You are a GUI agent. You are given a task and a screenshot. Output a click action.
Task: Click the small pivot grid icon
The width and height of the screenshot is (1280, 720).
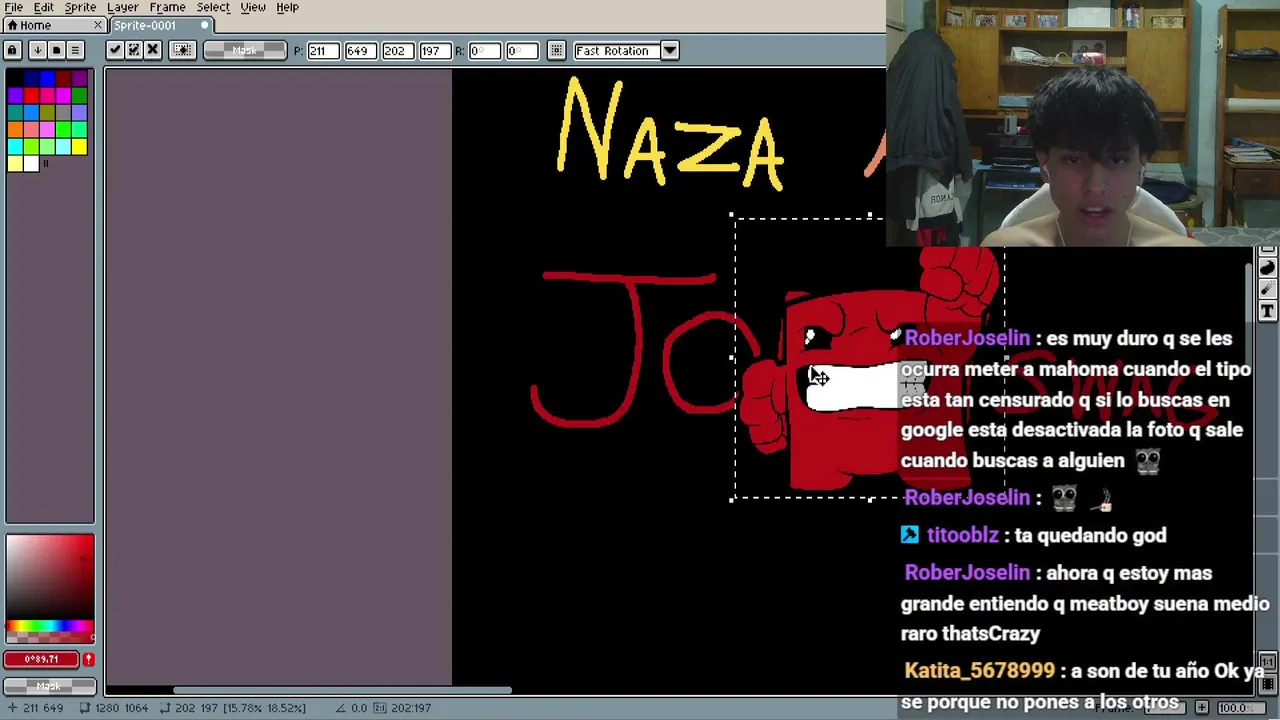(557, 51)
